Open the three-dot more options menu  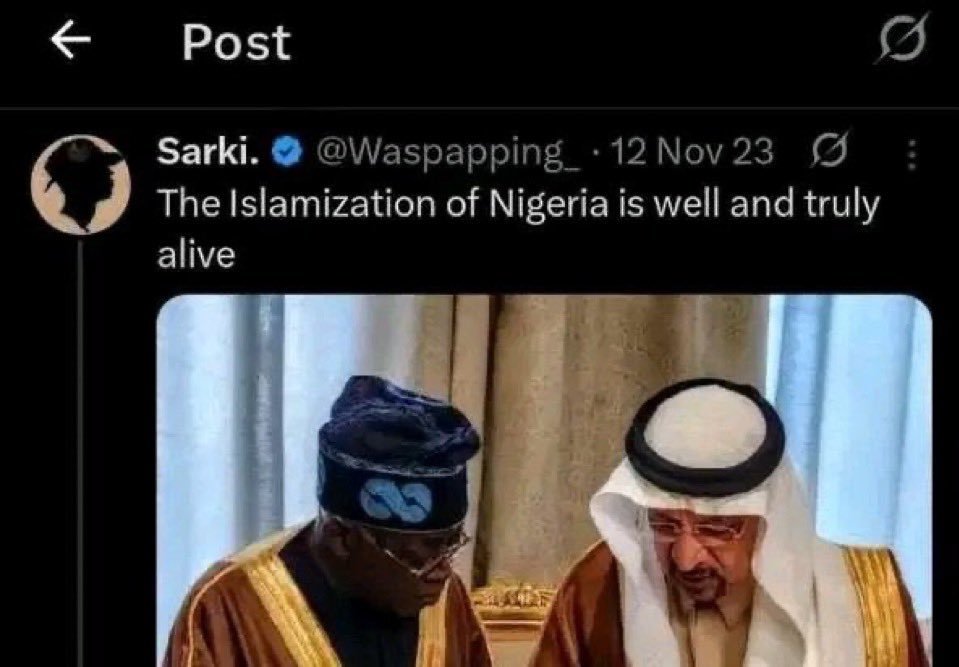tap(912, 154)
